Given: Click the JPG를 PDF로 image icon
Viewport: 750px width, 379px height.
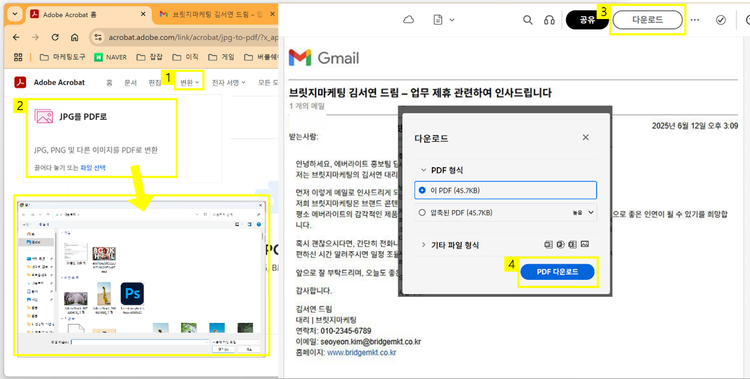Looking at the screenshot, I should coord(44,116).
